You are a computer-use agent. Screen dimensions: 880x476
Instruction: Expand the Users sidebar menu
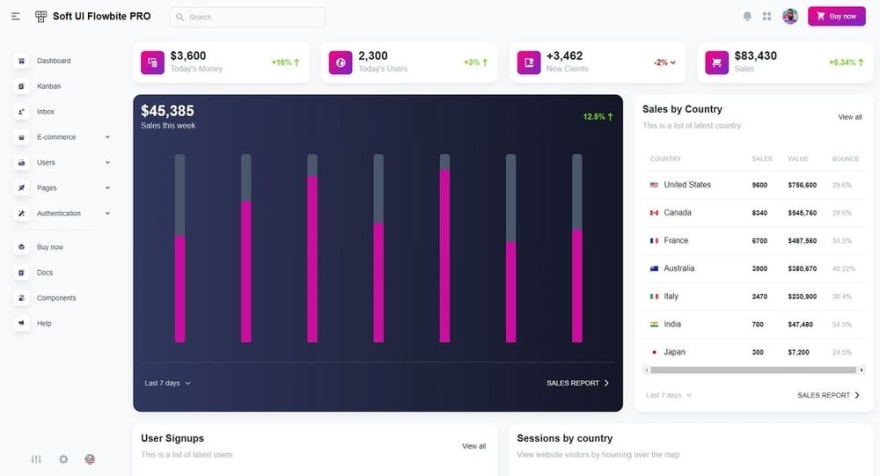[62, 162]
